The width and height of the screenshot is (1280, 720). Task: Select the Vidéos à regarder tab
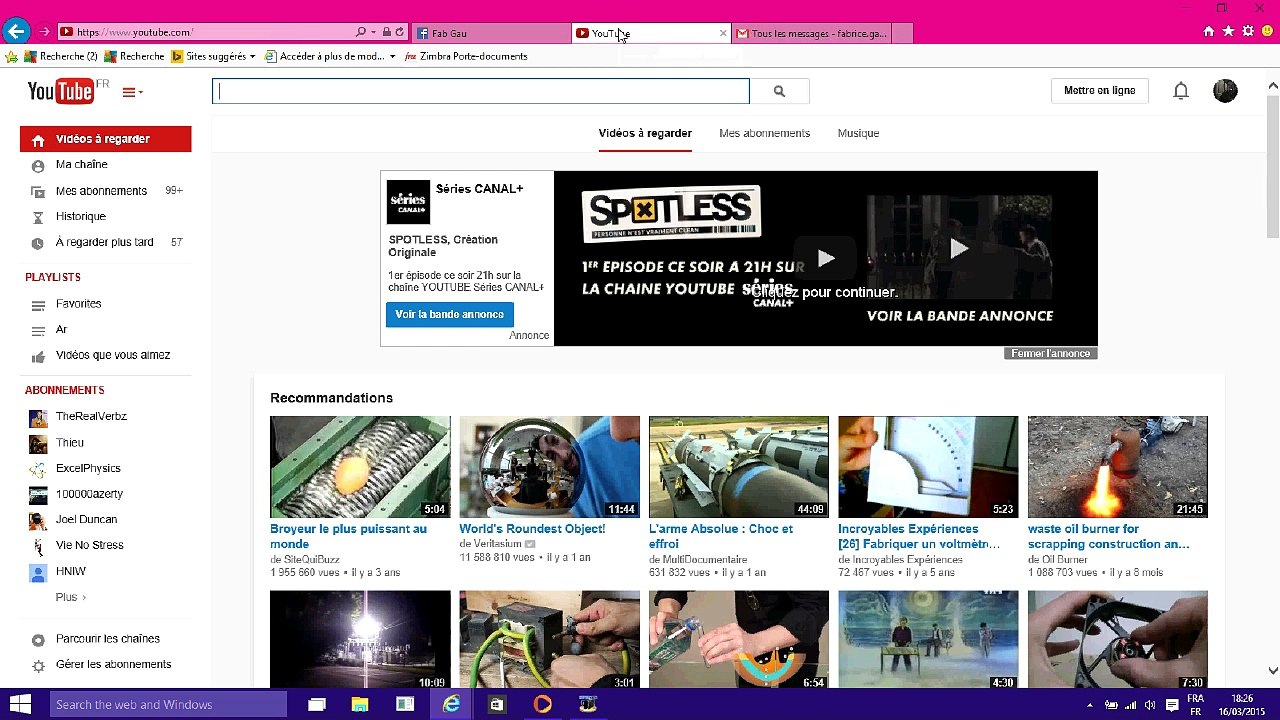(645, 133)
